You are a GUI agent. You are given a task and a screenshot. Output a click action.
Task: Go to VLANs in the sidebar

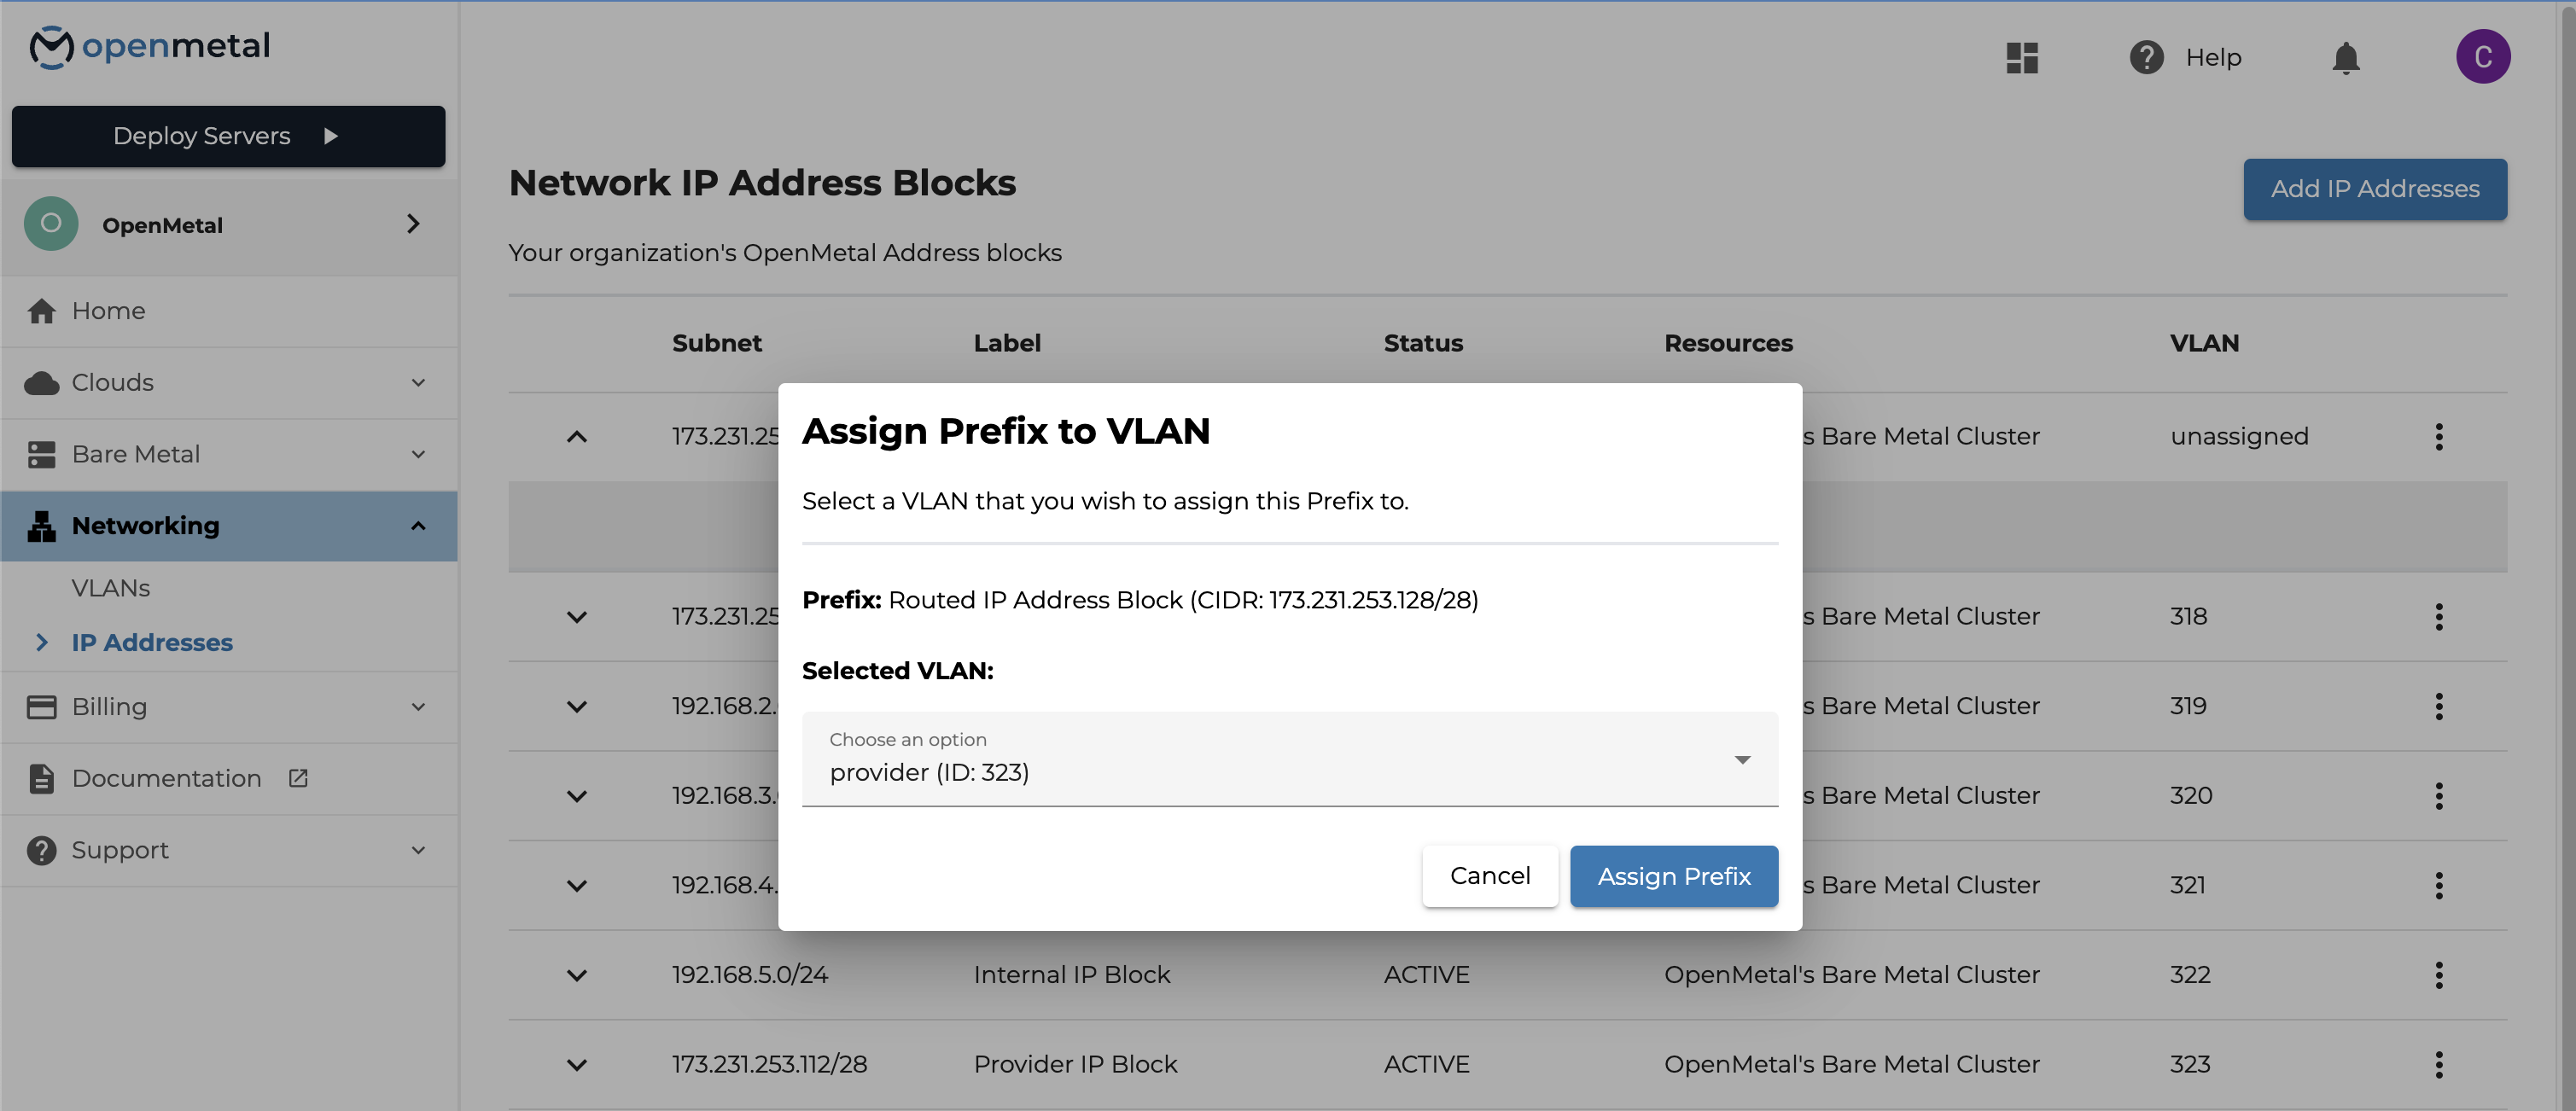pyautogui.click(x=111, y=588)
